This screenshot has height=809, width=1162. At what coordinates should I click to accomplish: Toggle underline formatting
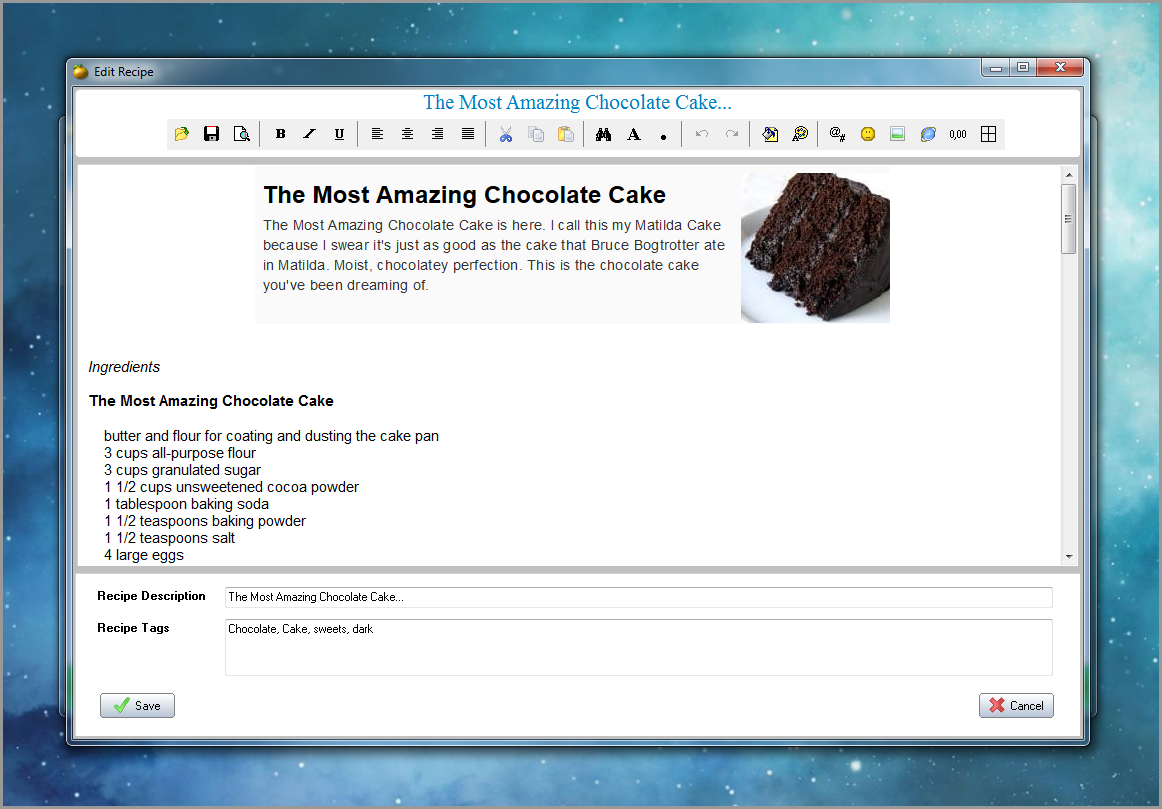[x=339, y=134]
